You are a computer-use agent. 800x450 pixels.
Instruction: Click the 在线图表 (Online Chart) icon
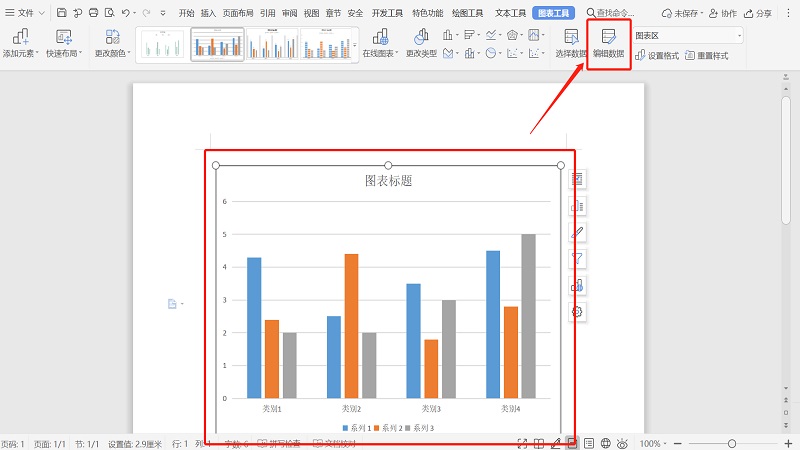(380, 38)
